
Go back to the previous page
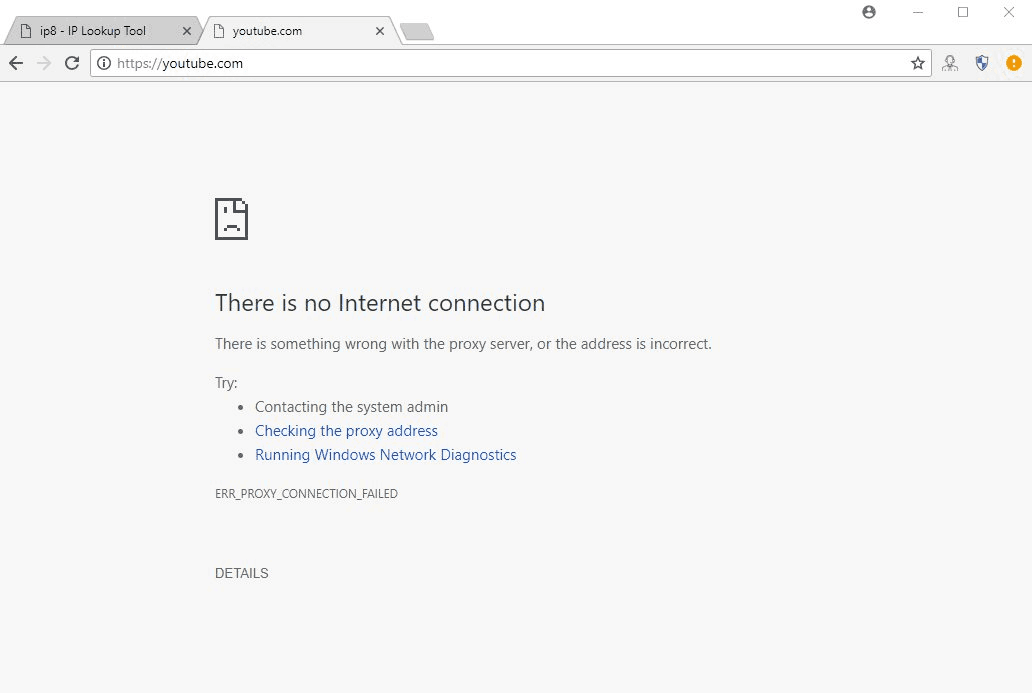[x=16, y=63]
